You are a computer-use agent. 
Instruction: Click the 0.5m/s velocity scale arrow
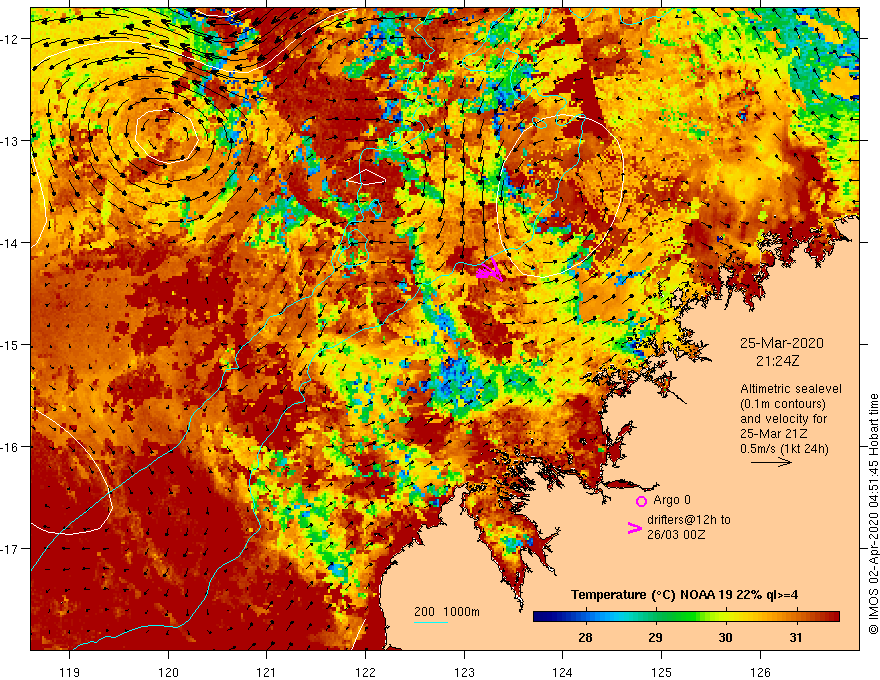(x=771, y=462)
